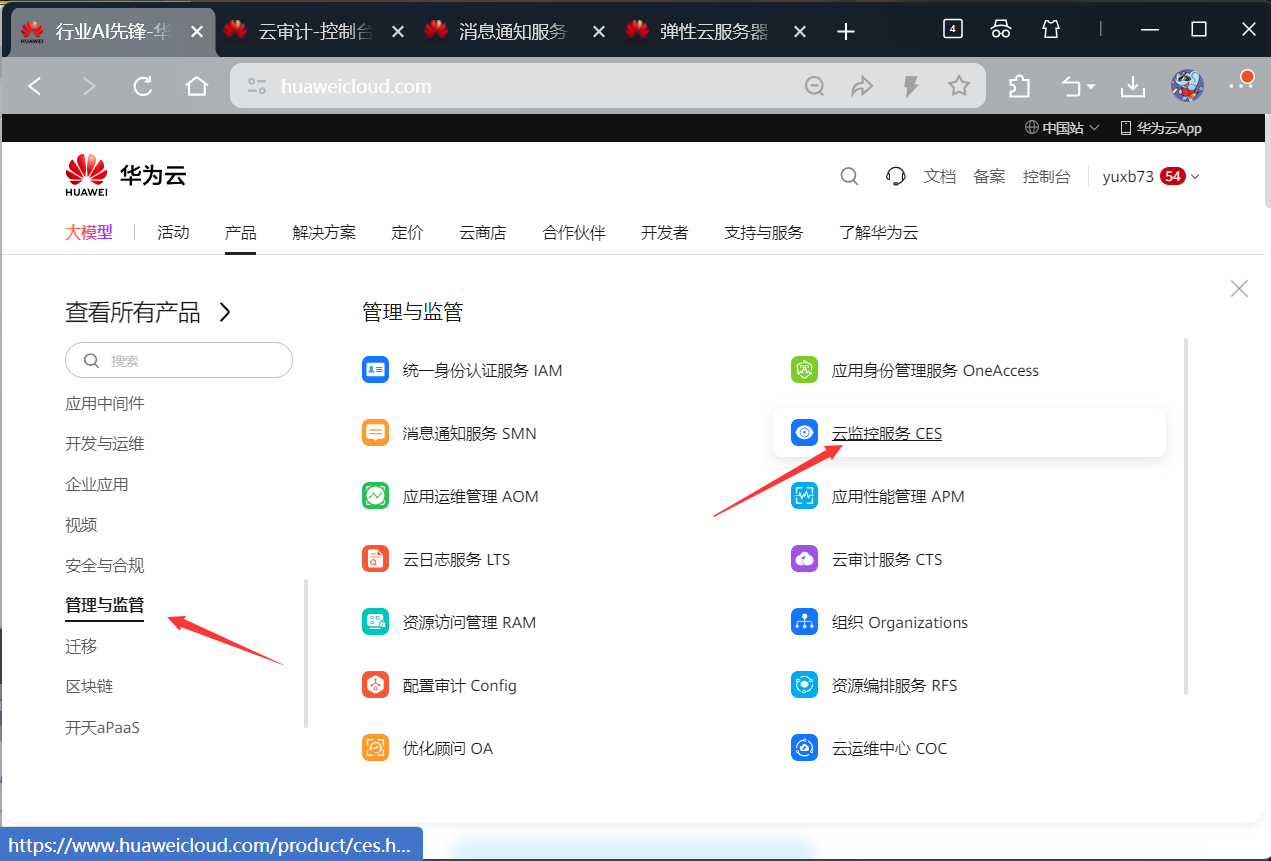Image resolution: width=1271 pixels, height=861 pixels.
Task: Go to browser home page icon
Action: coord(197,86)
